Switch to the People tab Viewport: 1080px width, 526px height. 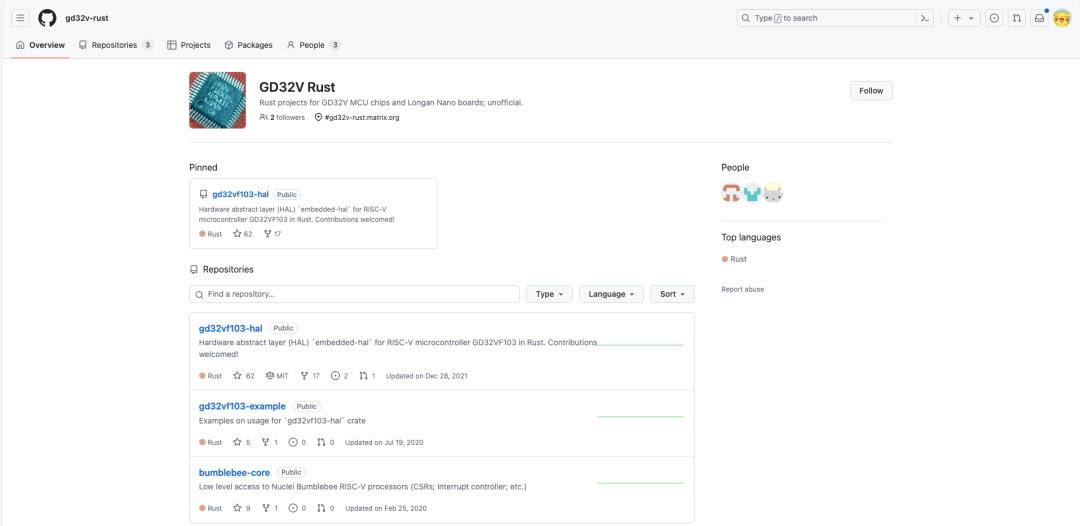[x=313, y=45]
